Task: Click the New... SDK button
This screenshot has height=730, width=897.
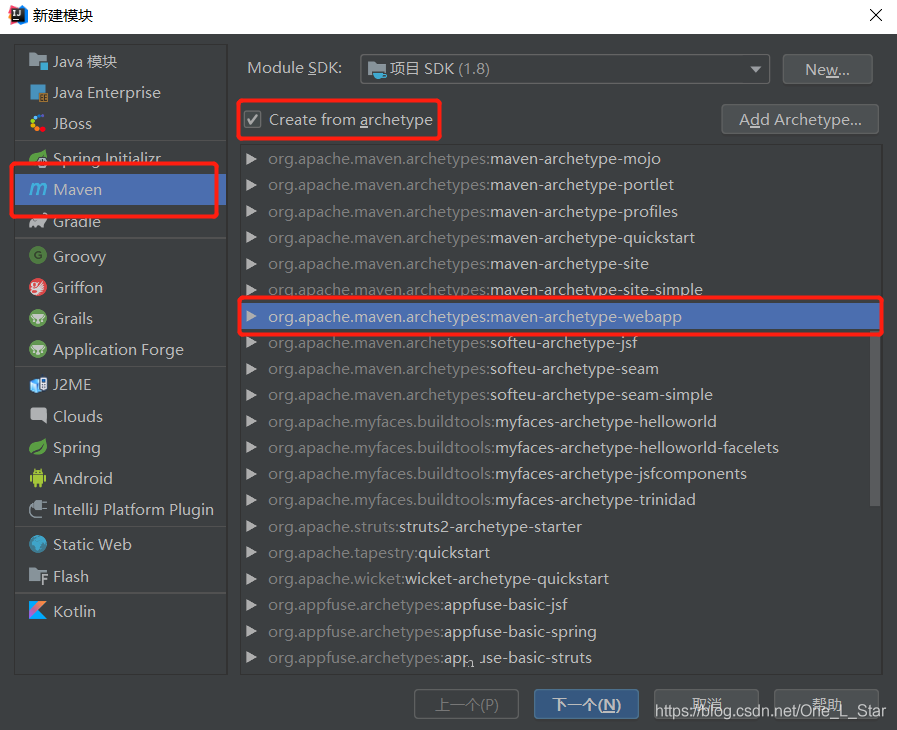Action: click(x=827, y=69)
